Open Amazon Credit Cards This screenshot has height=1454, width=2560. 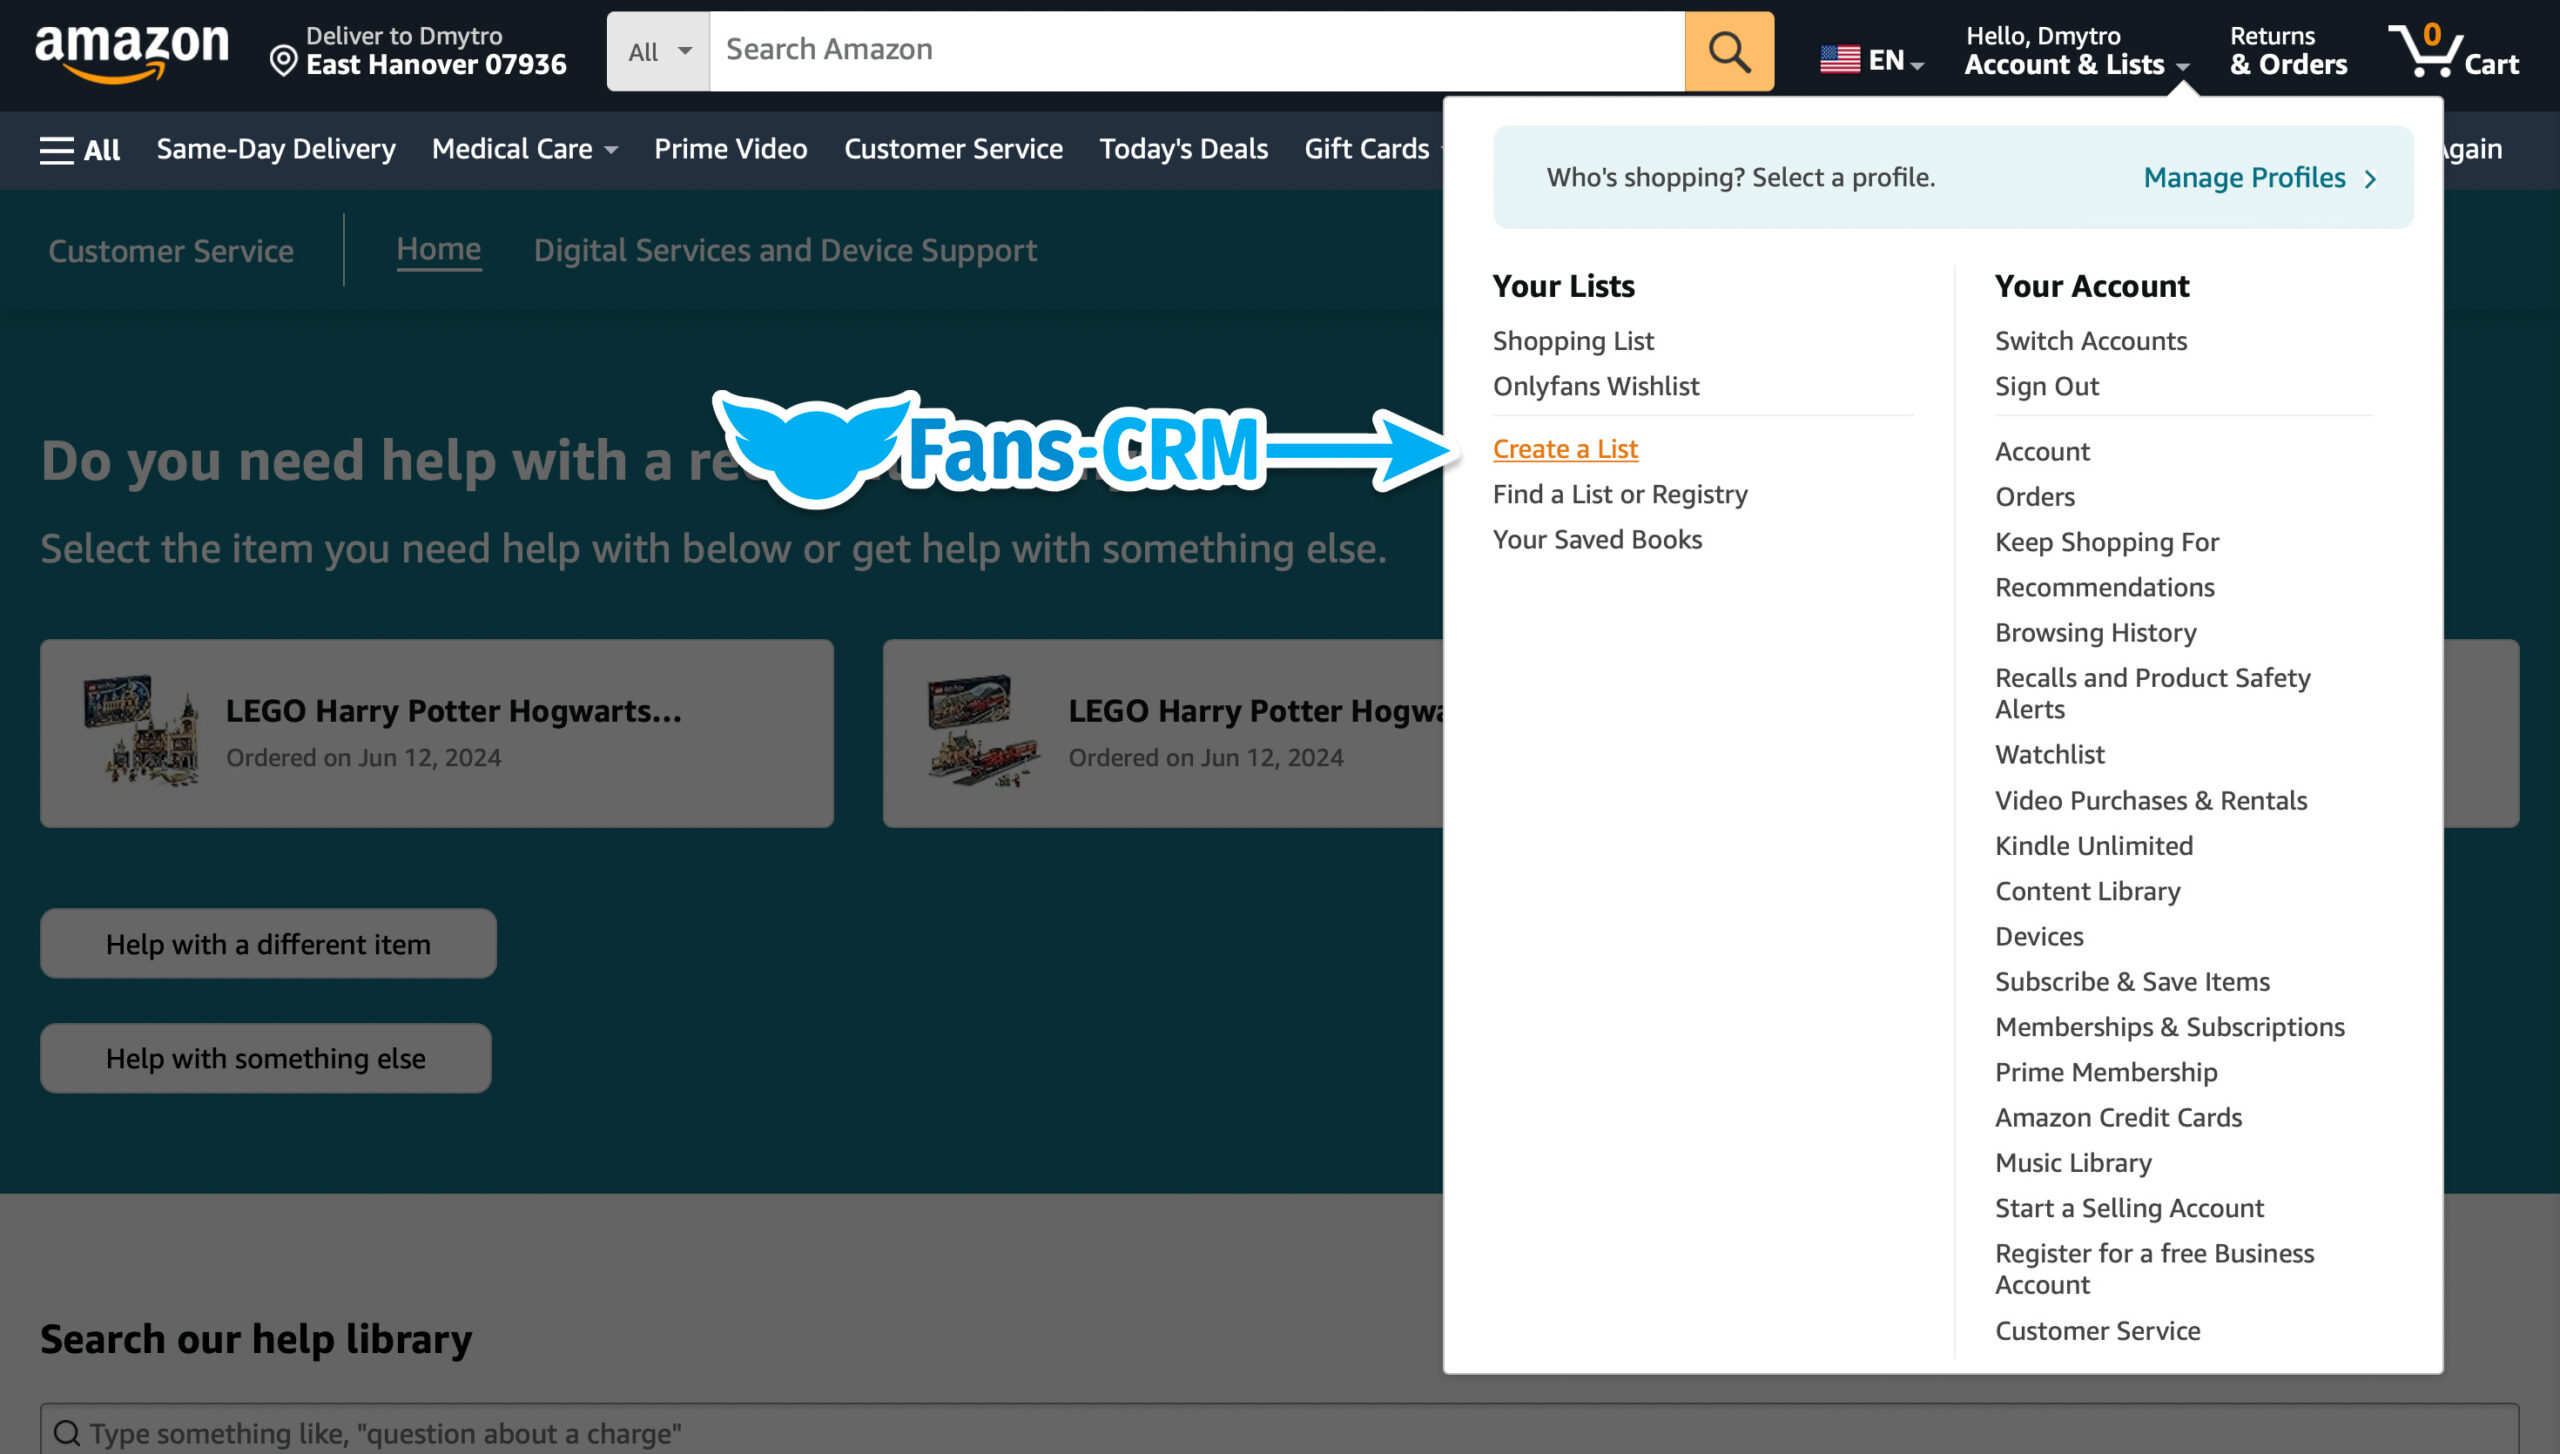2118,1117
